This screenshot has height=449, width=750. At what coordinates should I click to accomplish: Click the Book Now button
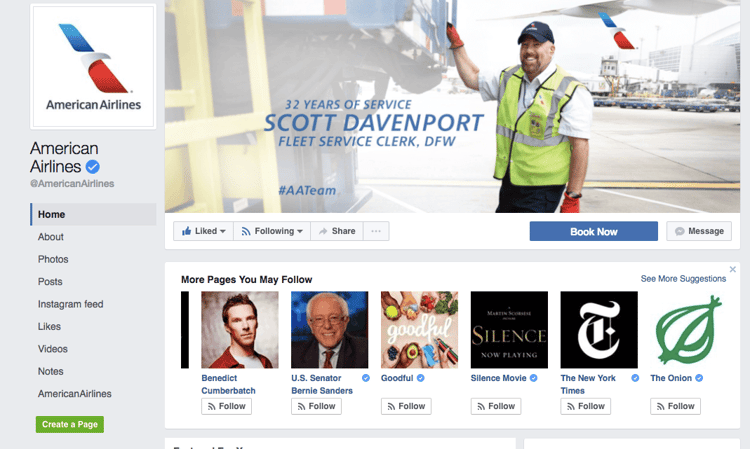coord(594,231)
